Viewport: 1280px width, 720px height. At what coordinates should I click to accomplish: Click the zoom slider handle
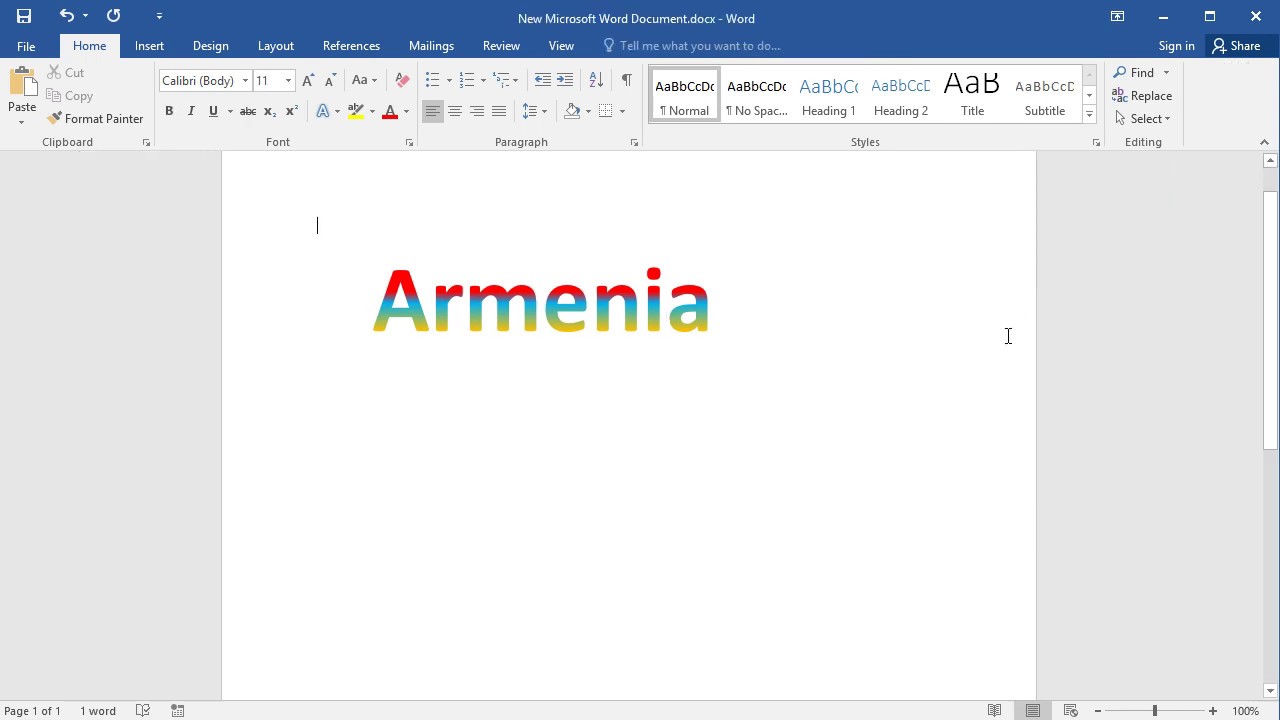pos(1155,711)
